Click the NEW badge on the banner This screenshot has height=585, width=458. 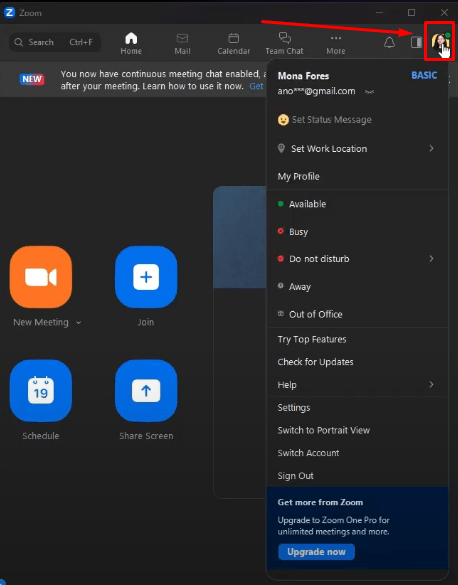click(32, 79)
